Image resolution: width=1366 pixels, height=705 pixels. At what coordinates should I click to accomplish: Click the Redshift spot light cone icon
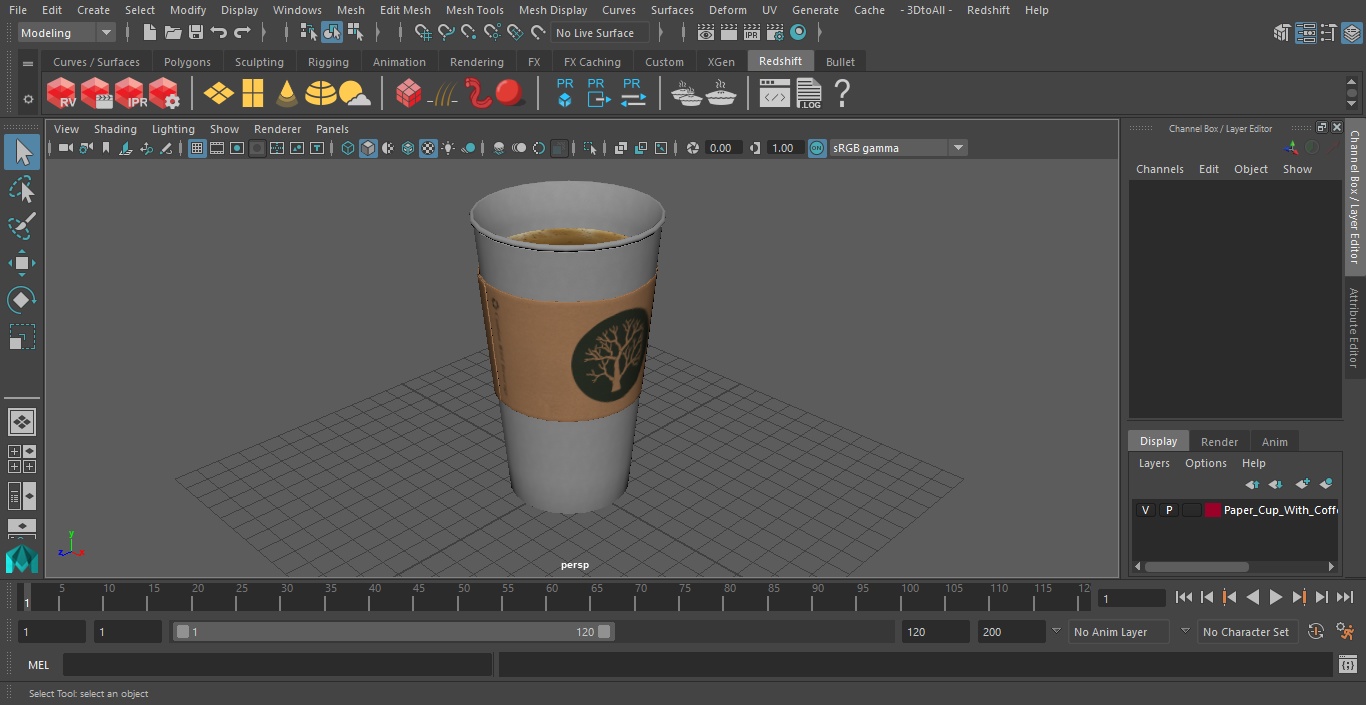pos(287,94)
